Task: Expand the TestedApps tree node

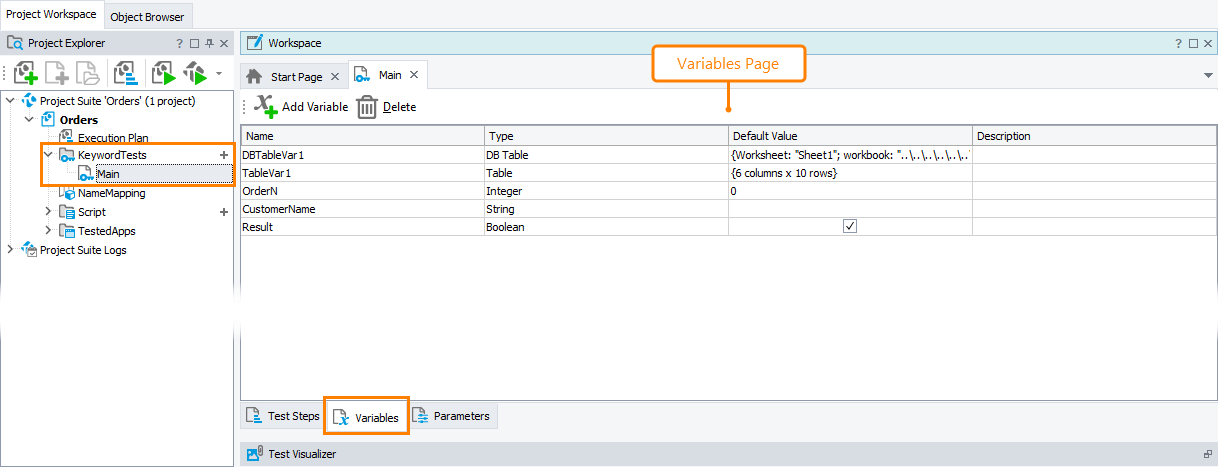Action: (x=48, y=231)
